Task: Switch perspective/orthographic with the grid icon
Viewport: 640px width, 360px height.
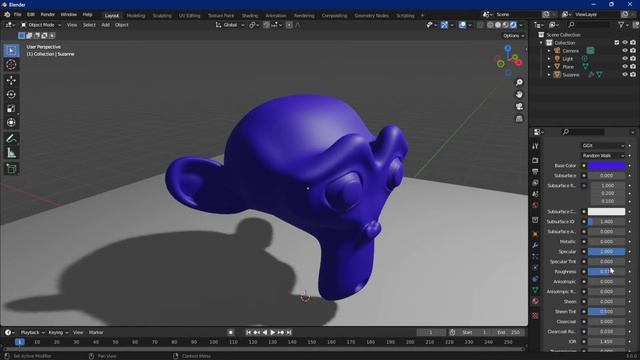Action: 519,119
